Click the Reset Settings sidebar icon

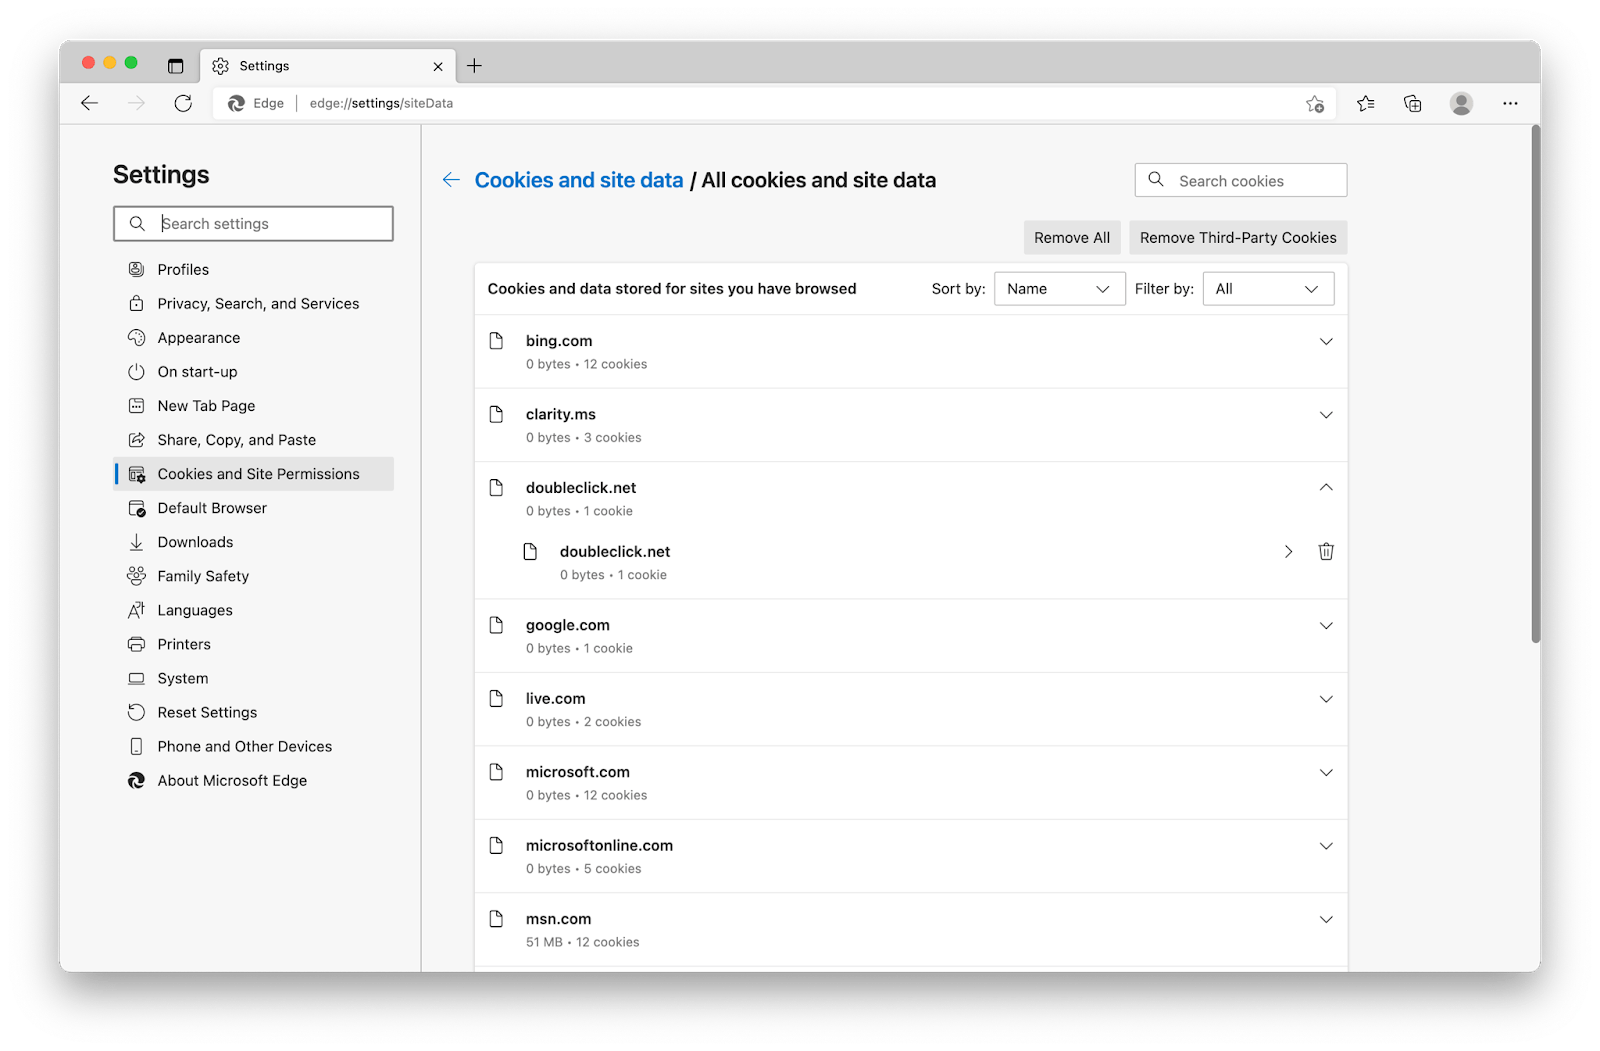pos(136,712)
